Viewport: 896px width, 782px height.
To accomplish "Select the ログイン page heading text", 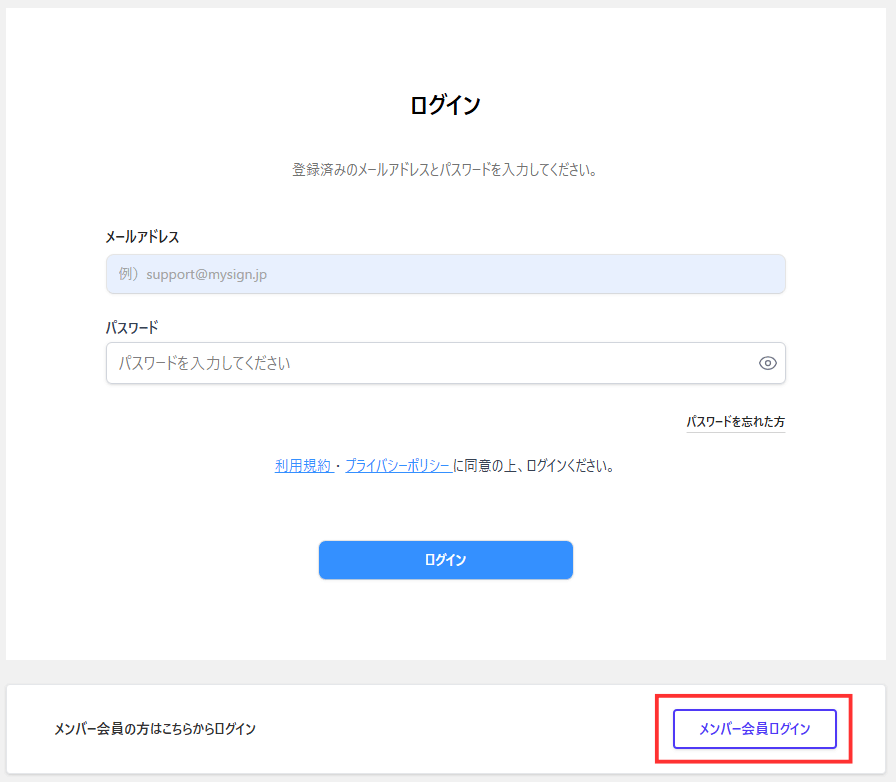I will (446, 105).
